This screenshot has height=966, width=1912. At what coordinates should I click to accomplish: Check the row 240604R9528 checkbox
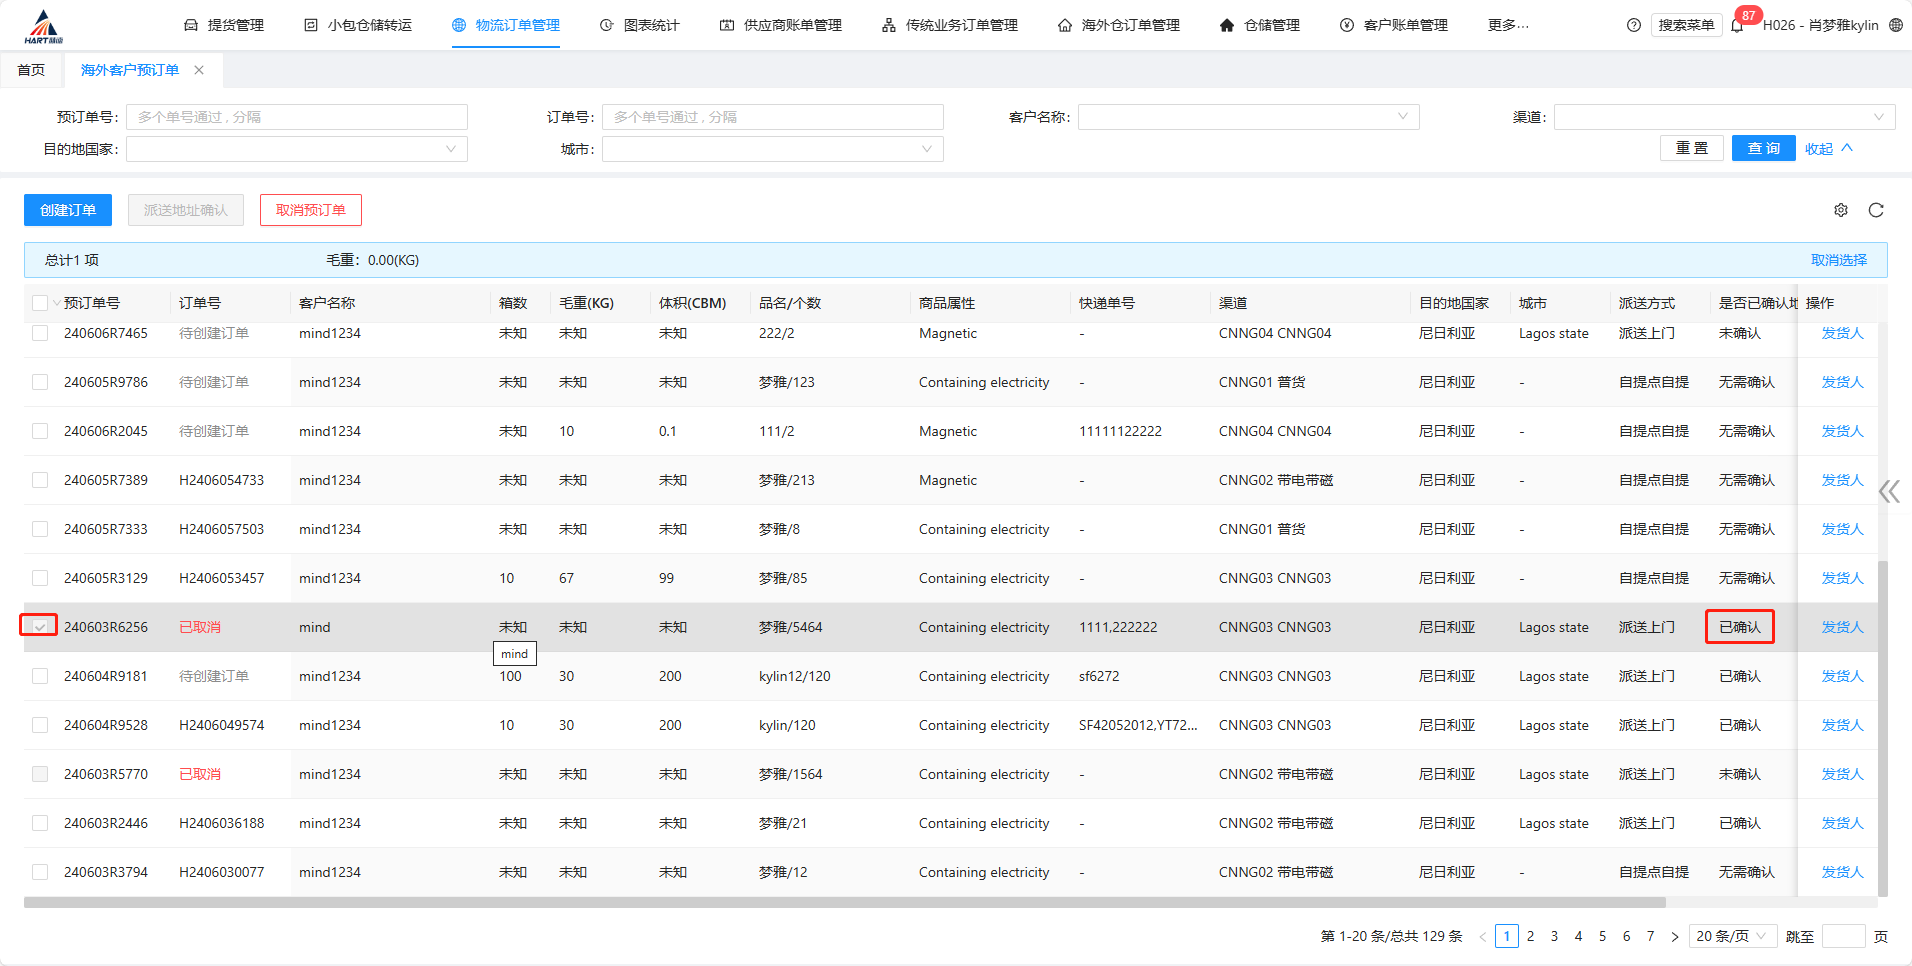click(x=40, y=725)
